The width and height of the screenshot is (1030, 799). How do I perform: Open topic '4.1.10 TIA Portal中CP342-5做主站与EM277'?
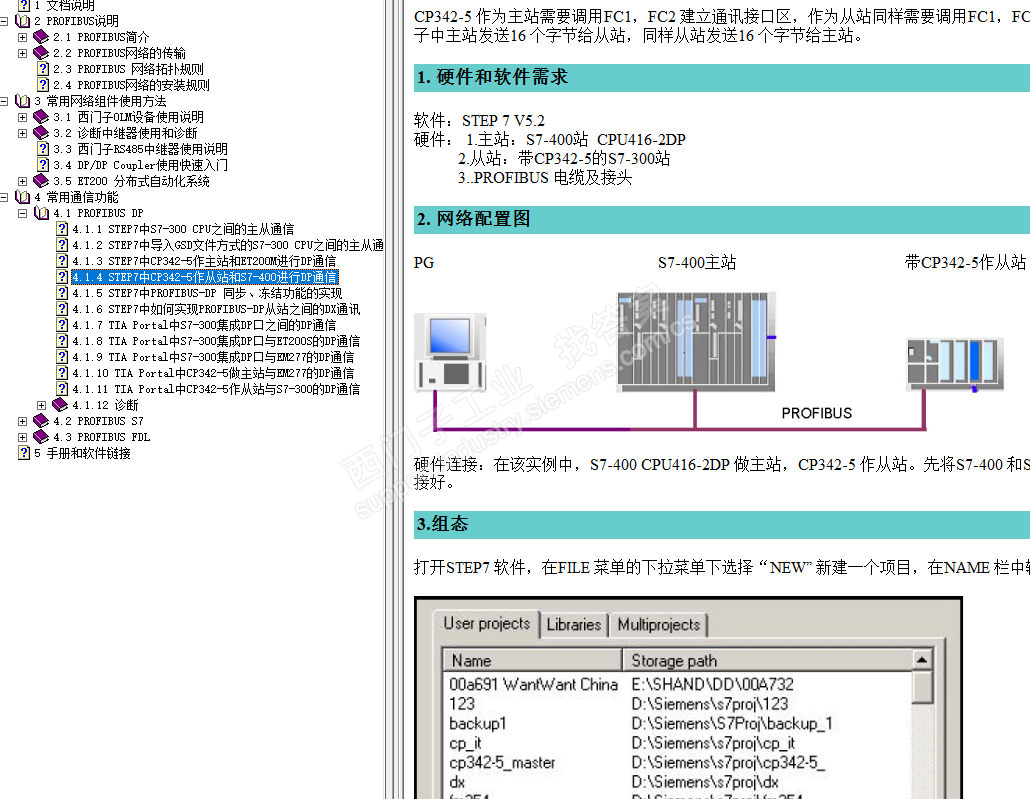click(213, 373)
